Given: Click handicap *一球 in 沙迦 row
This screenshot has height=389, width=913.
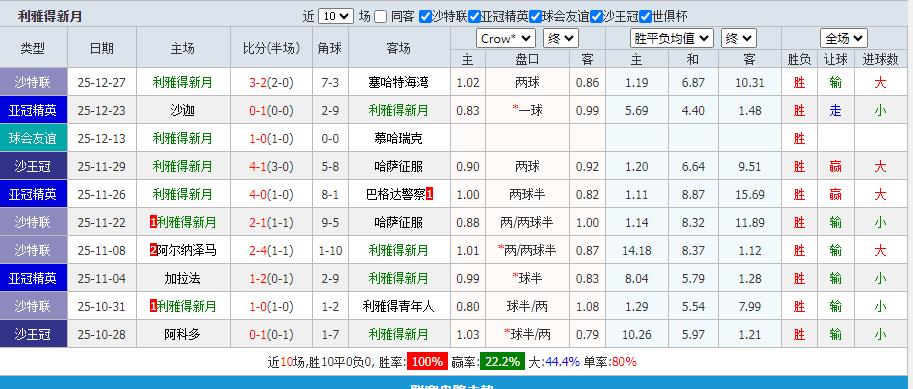Looking at the screenshot, I should click(527, 111).
